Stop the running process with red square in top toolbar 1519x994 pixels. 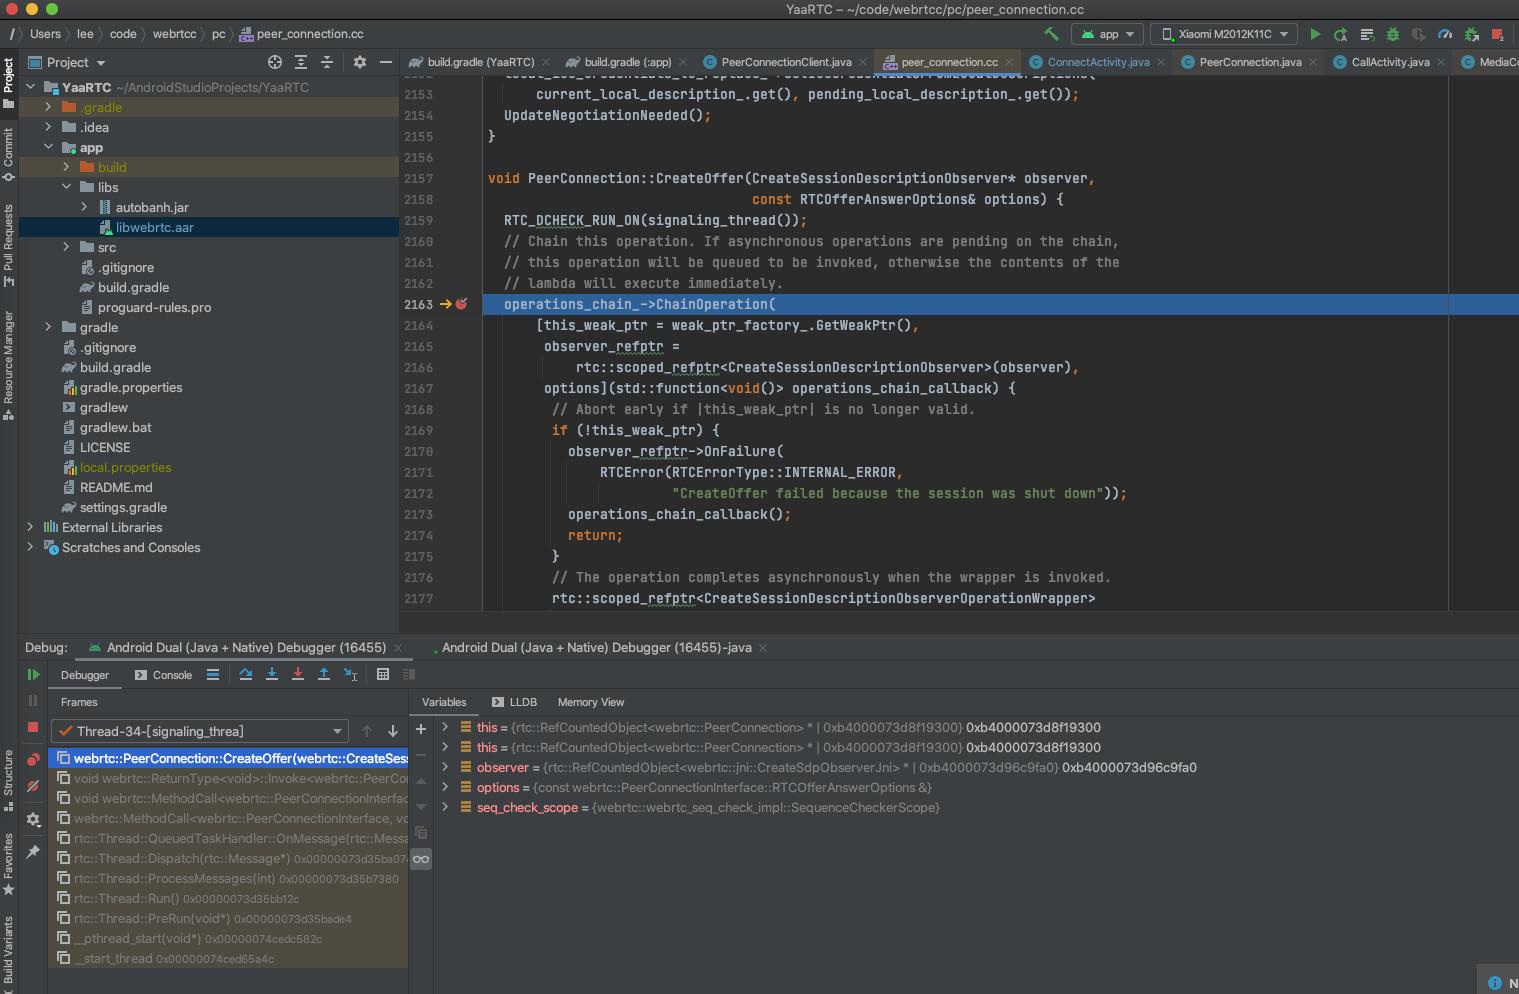tap(1497, 34)
